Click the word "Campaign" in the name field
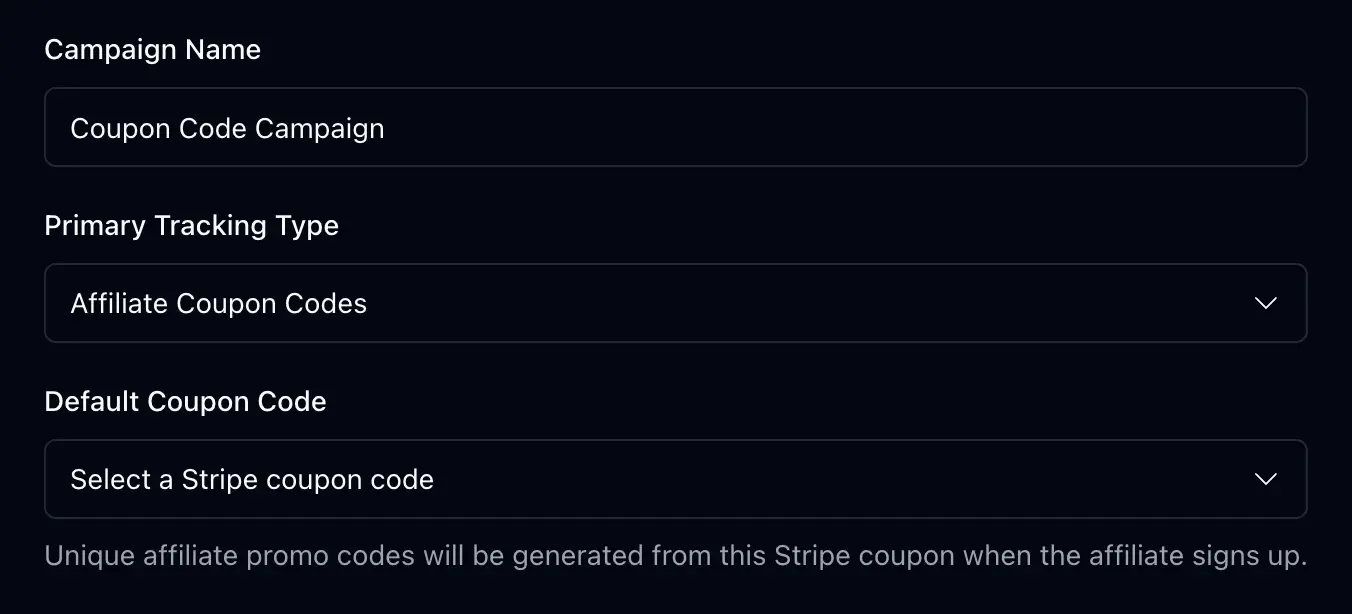Image resolution: width=1352 pixels, height=614 pixels. point(319,129)
